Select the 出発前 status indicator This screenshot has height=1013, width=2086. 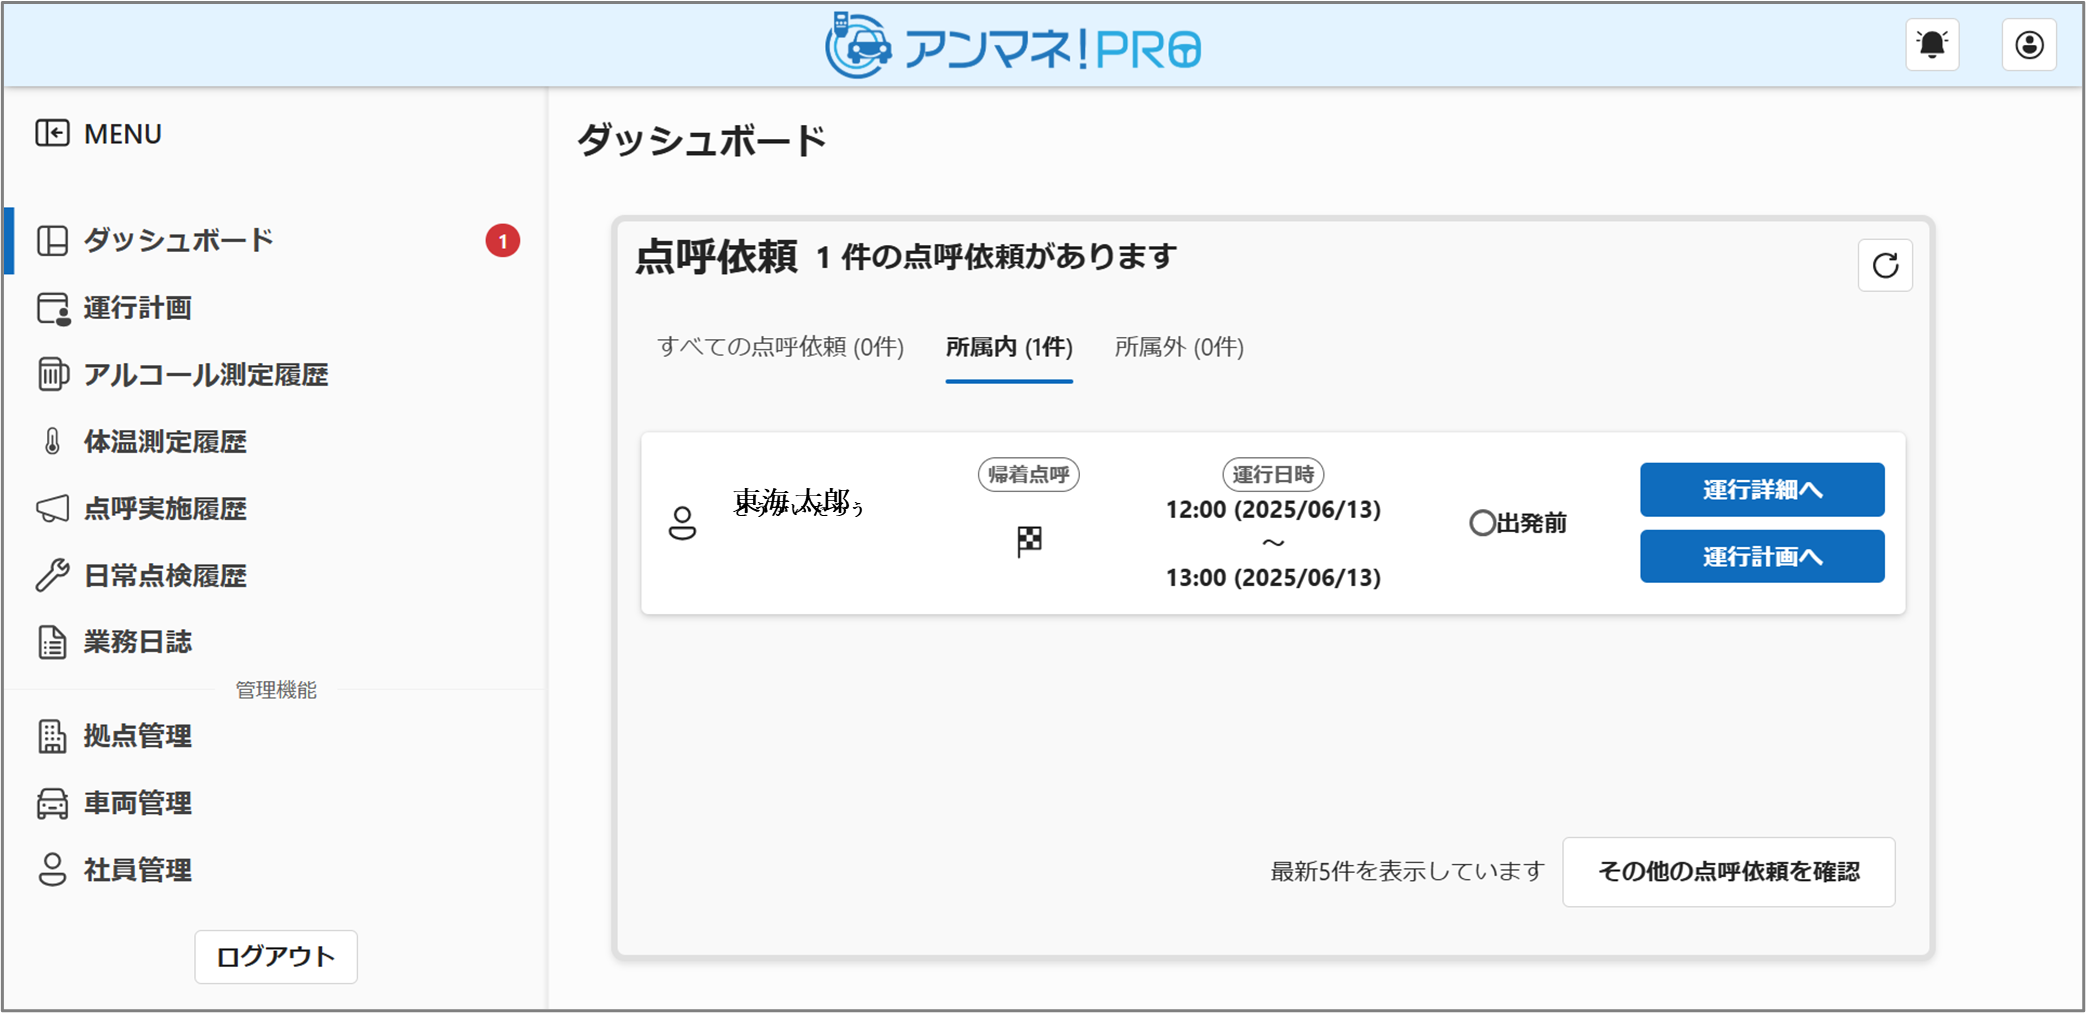[x=1518, y=522]
